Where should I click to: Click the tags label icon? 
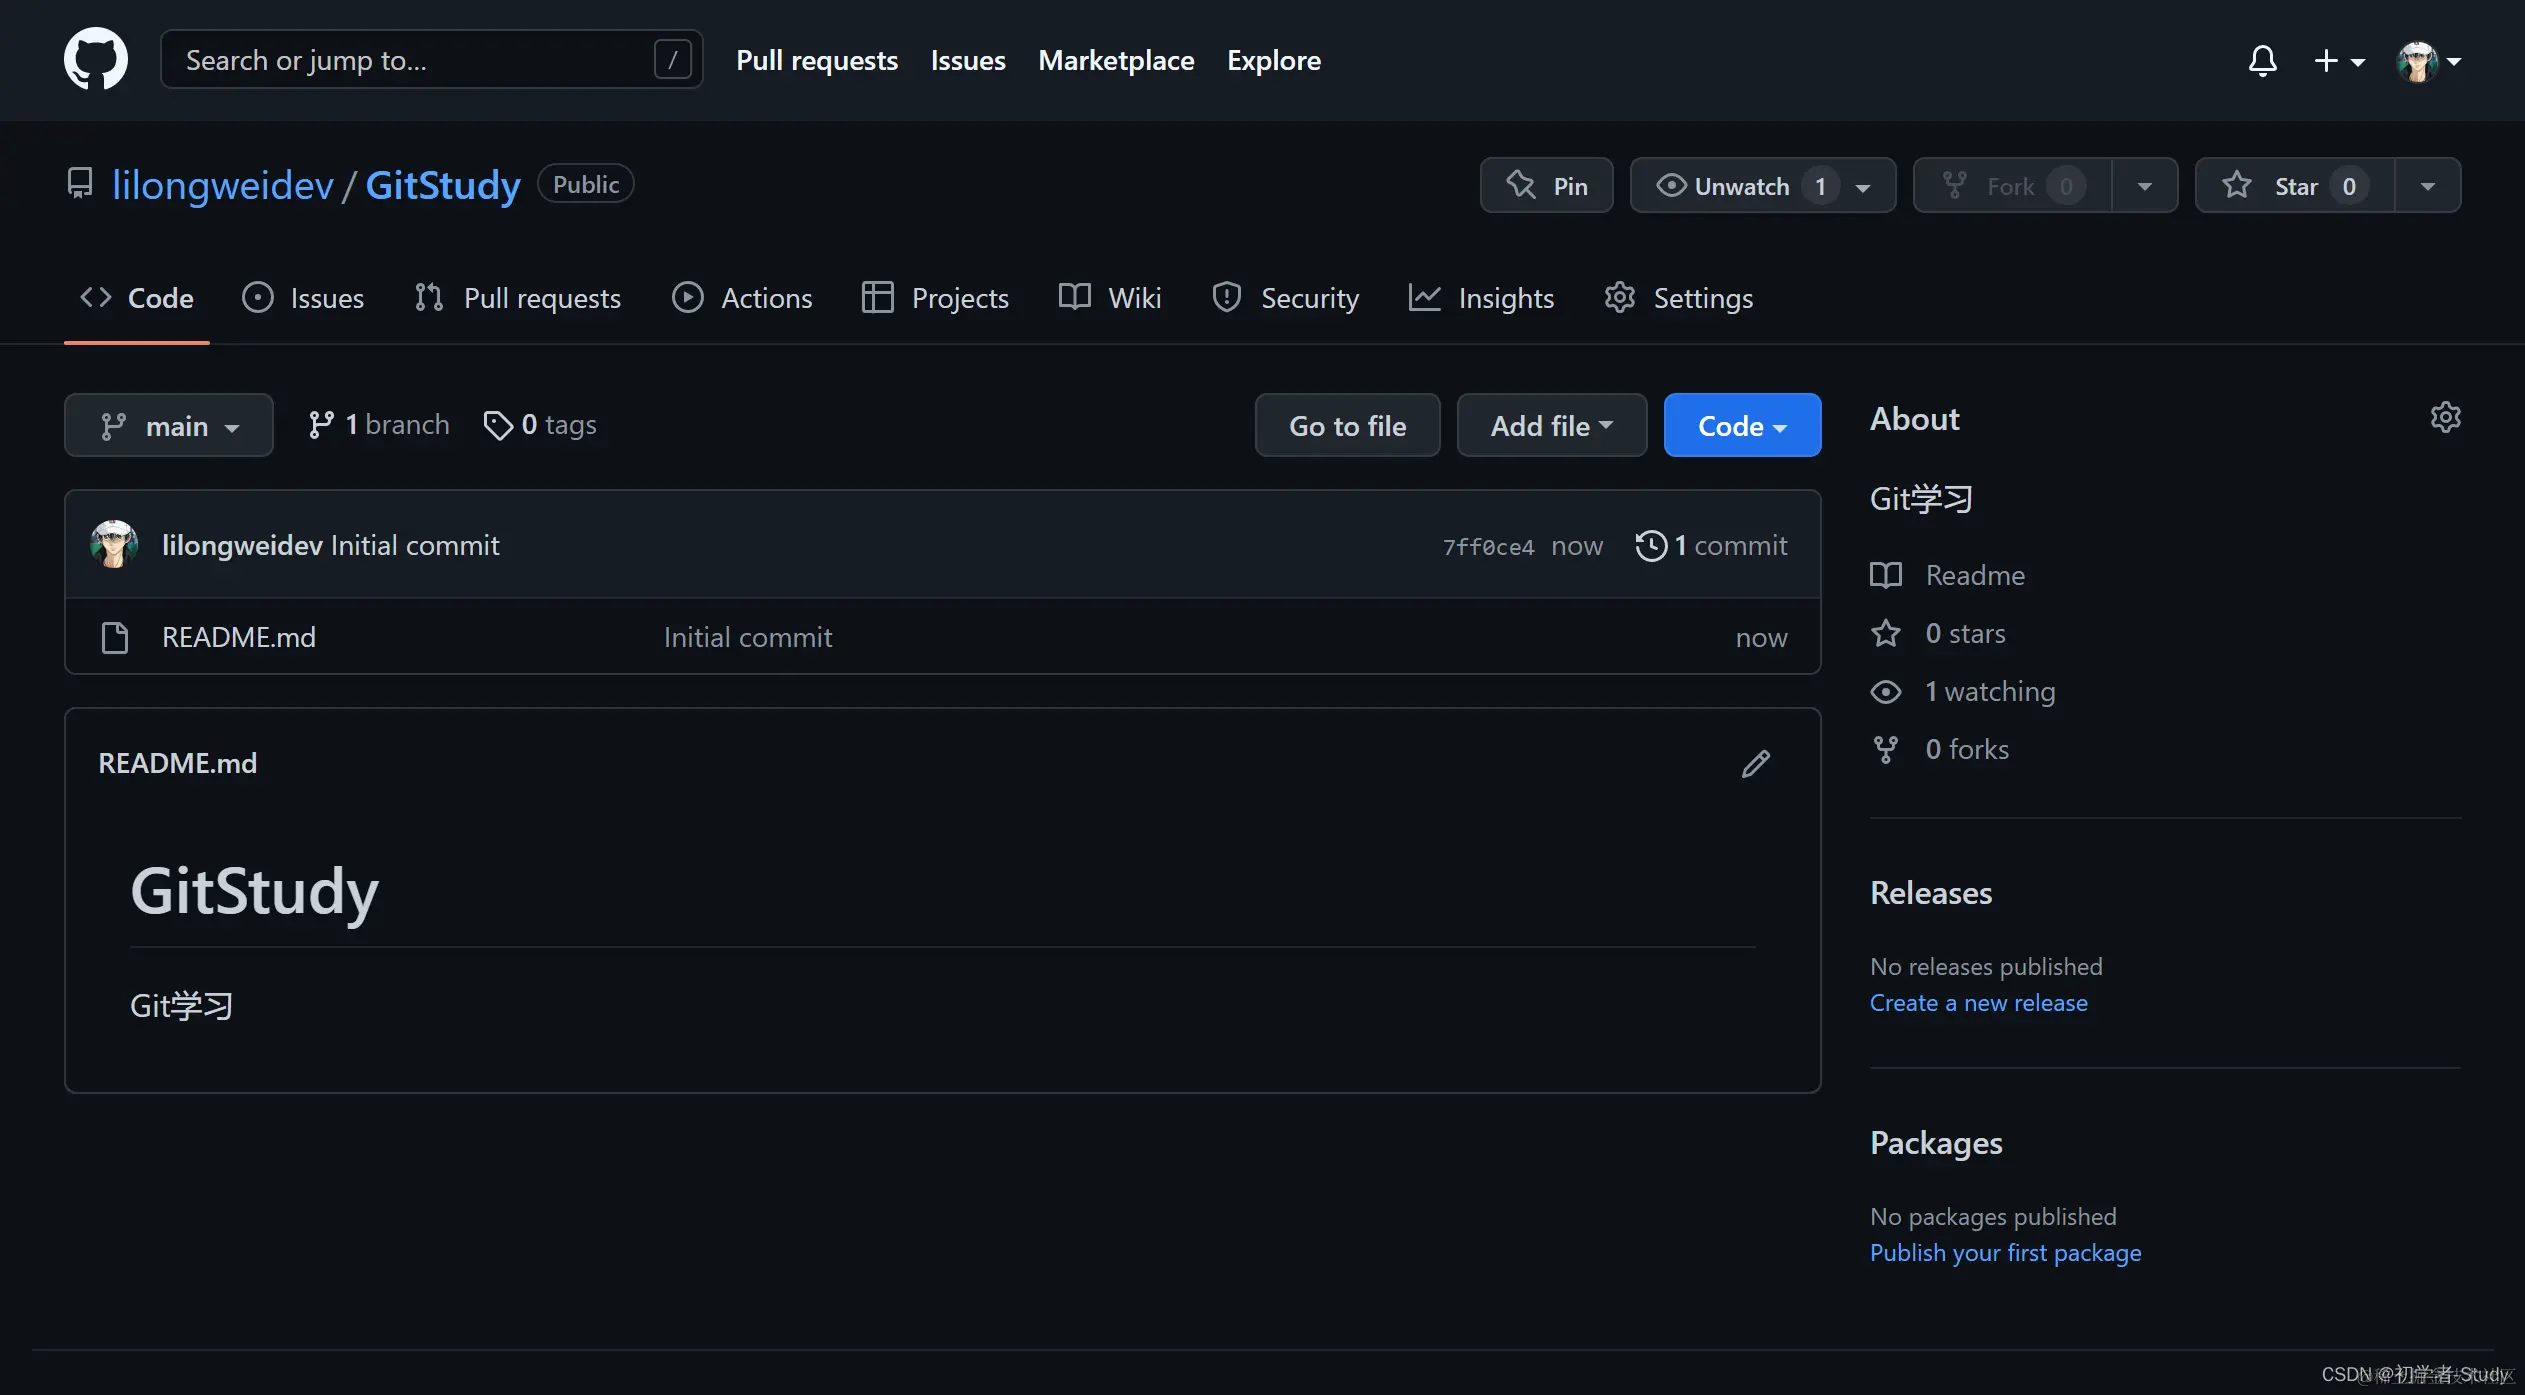(x=497, y=425)
